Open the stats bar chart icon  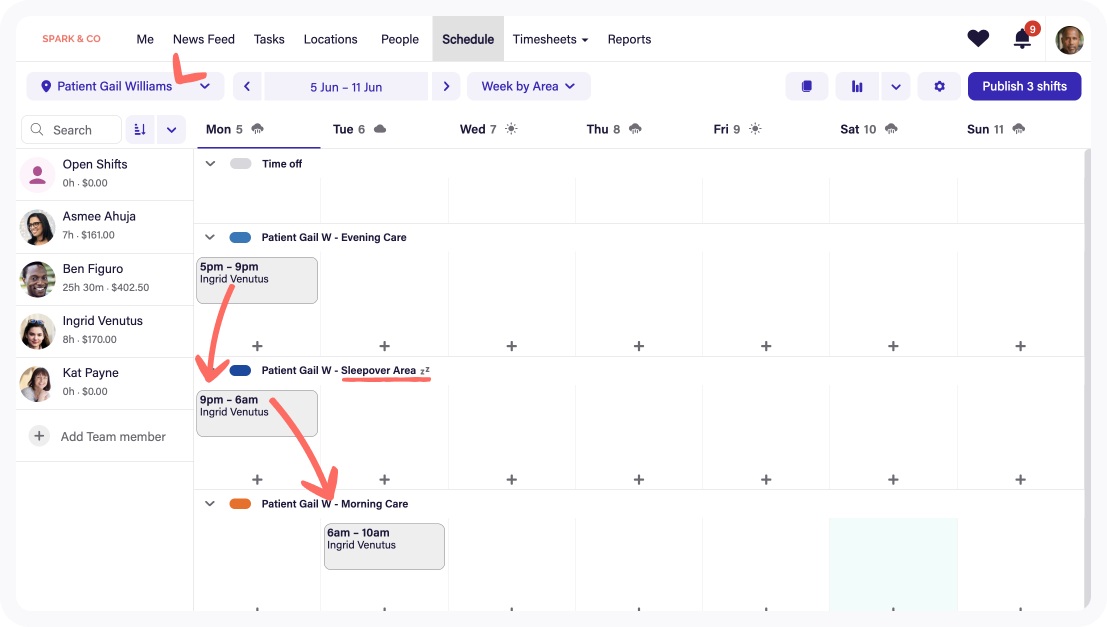click(x=857, y=87)
